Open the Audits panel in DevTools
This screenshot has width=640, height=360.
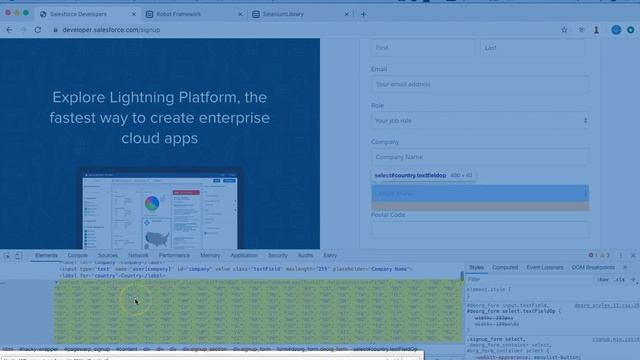(305, 256)
